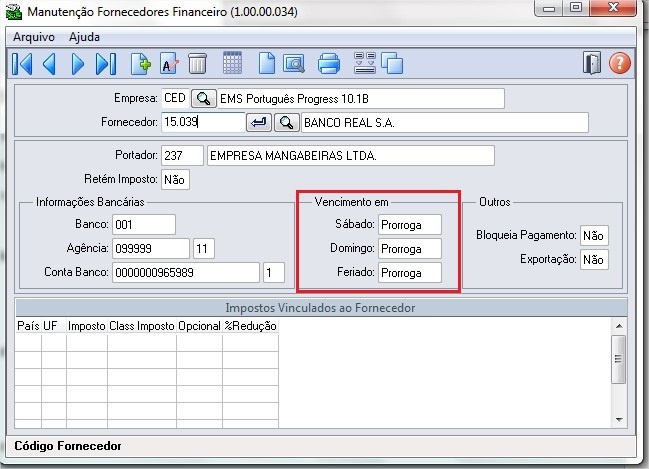Viewport: 649px width, 469px height.
Task: Click the %Redução column header
Action: pyautogui.click(x=250, y=326)
